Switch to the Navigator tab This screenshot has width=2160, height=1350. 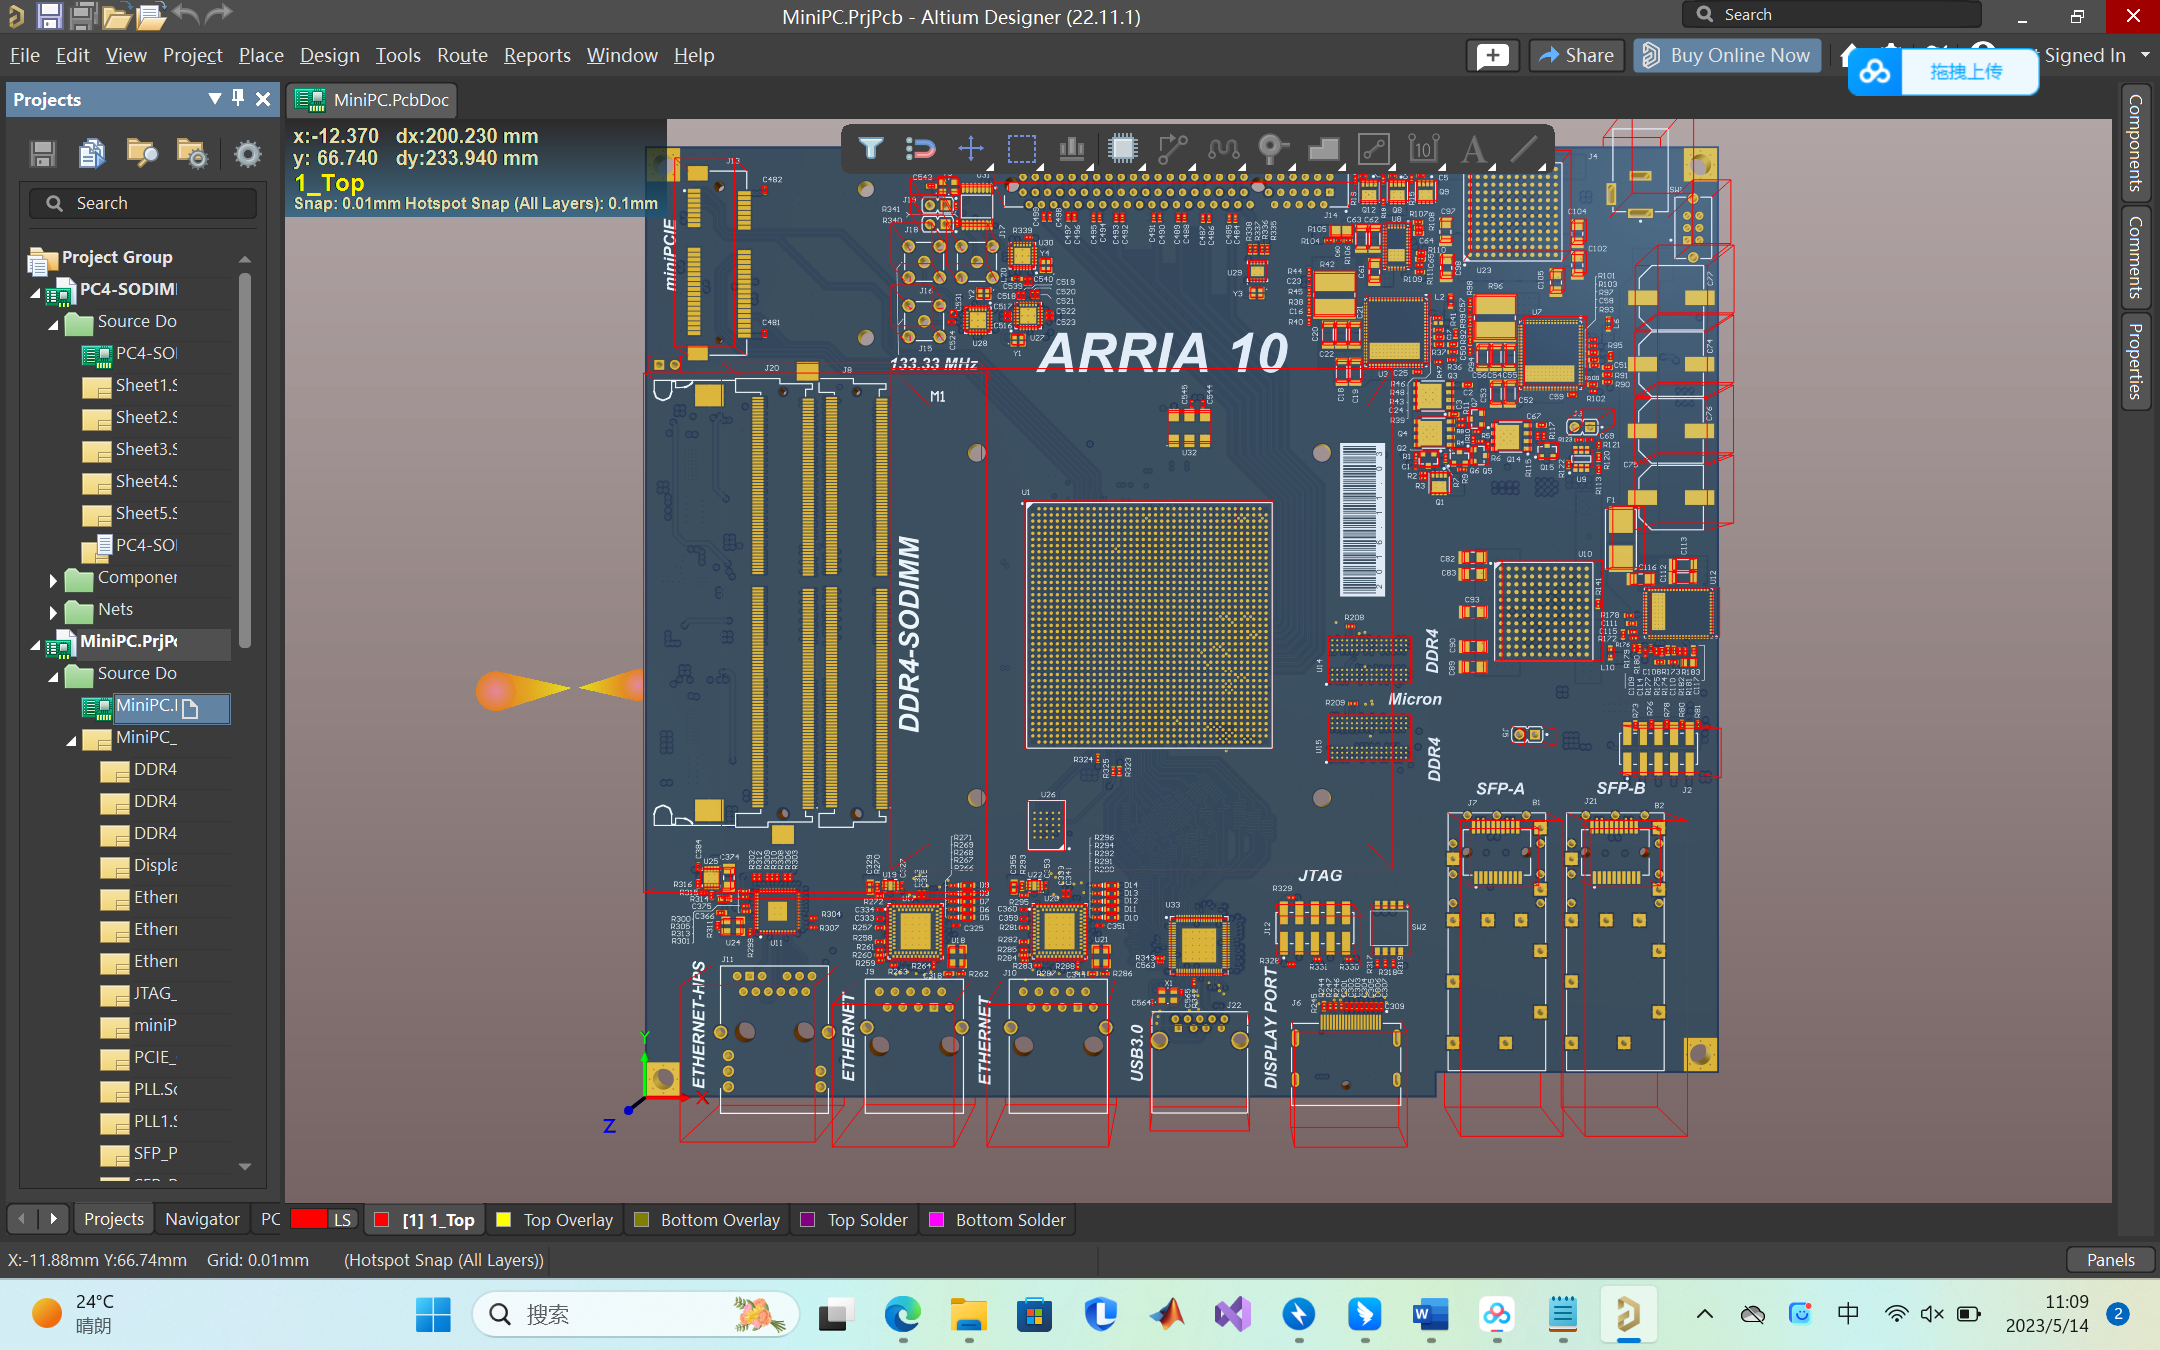[x=202, y=1219]
